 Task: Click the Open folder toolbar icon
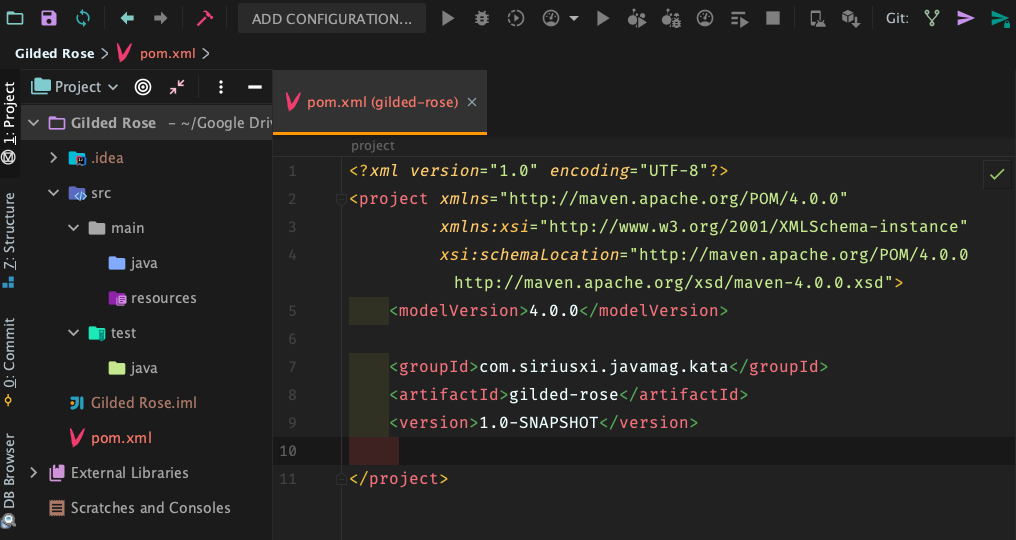coord(14,18)
